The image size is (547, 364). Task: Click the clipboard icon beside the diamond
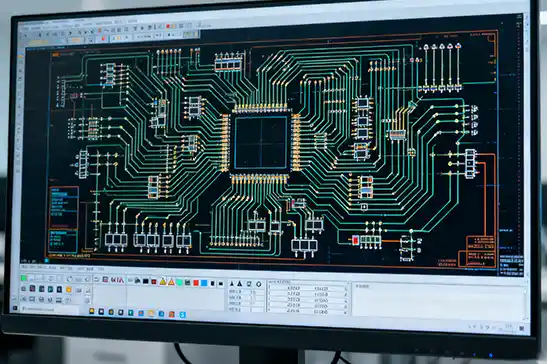point(249,283)
